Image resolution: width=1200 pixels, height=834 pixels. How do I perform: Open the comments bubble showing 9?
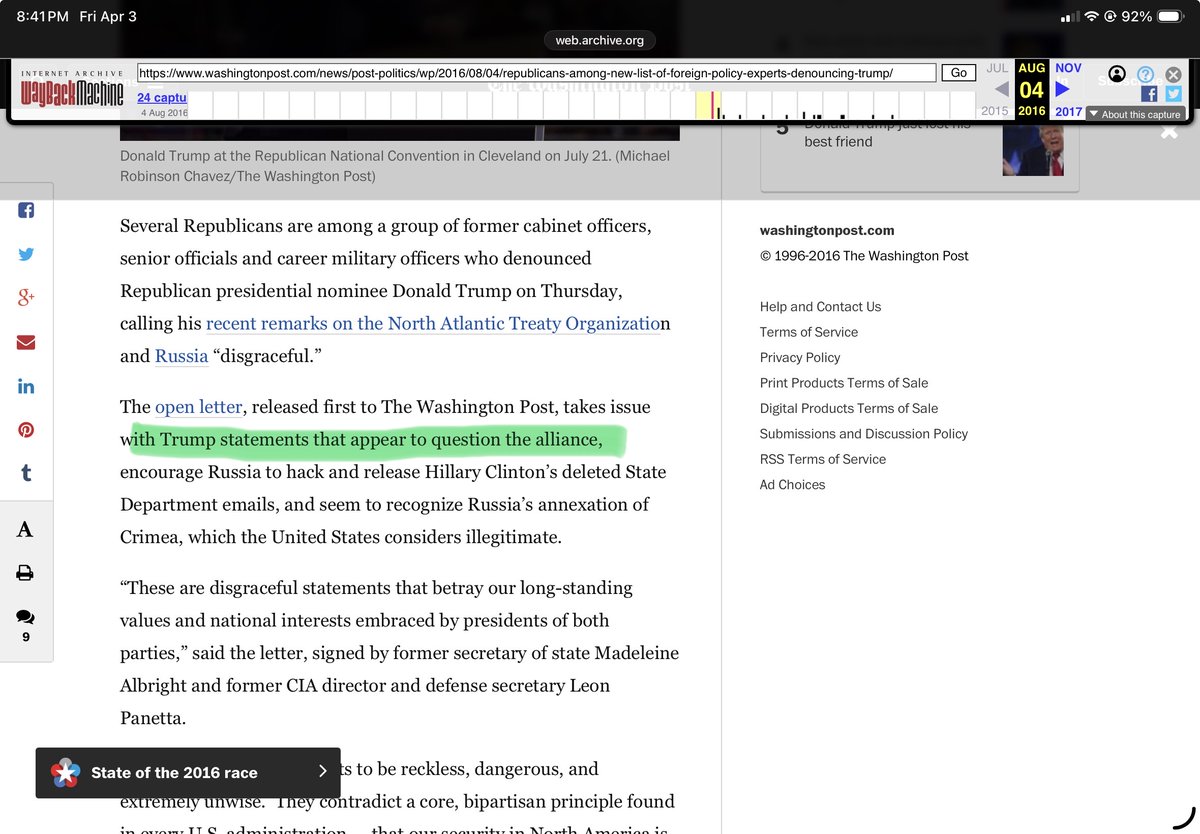point(26,626)
